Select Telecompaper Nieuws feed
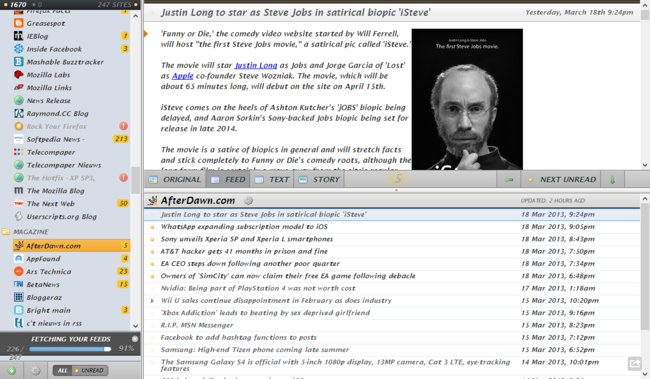 (x=71, y=165)
